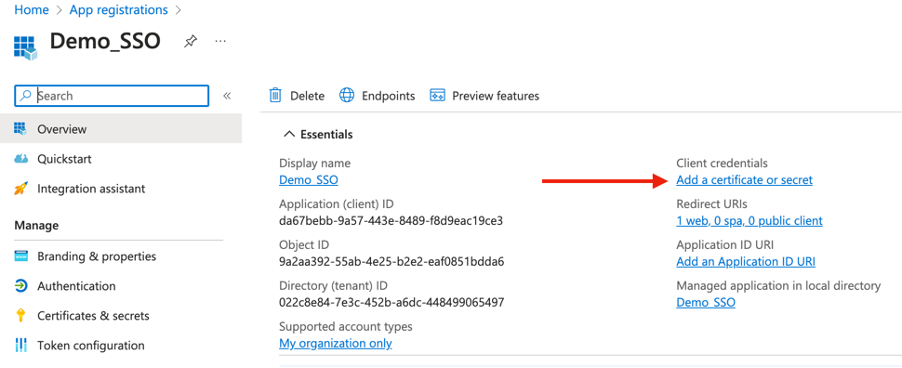The image size is (902, 368).
Task: Go to App registrations breadcrumb
Action: tap(119, 10)
